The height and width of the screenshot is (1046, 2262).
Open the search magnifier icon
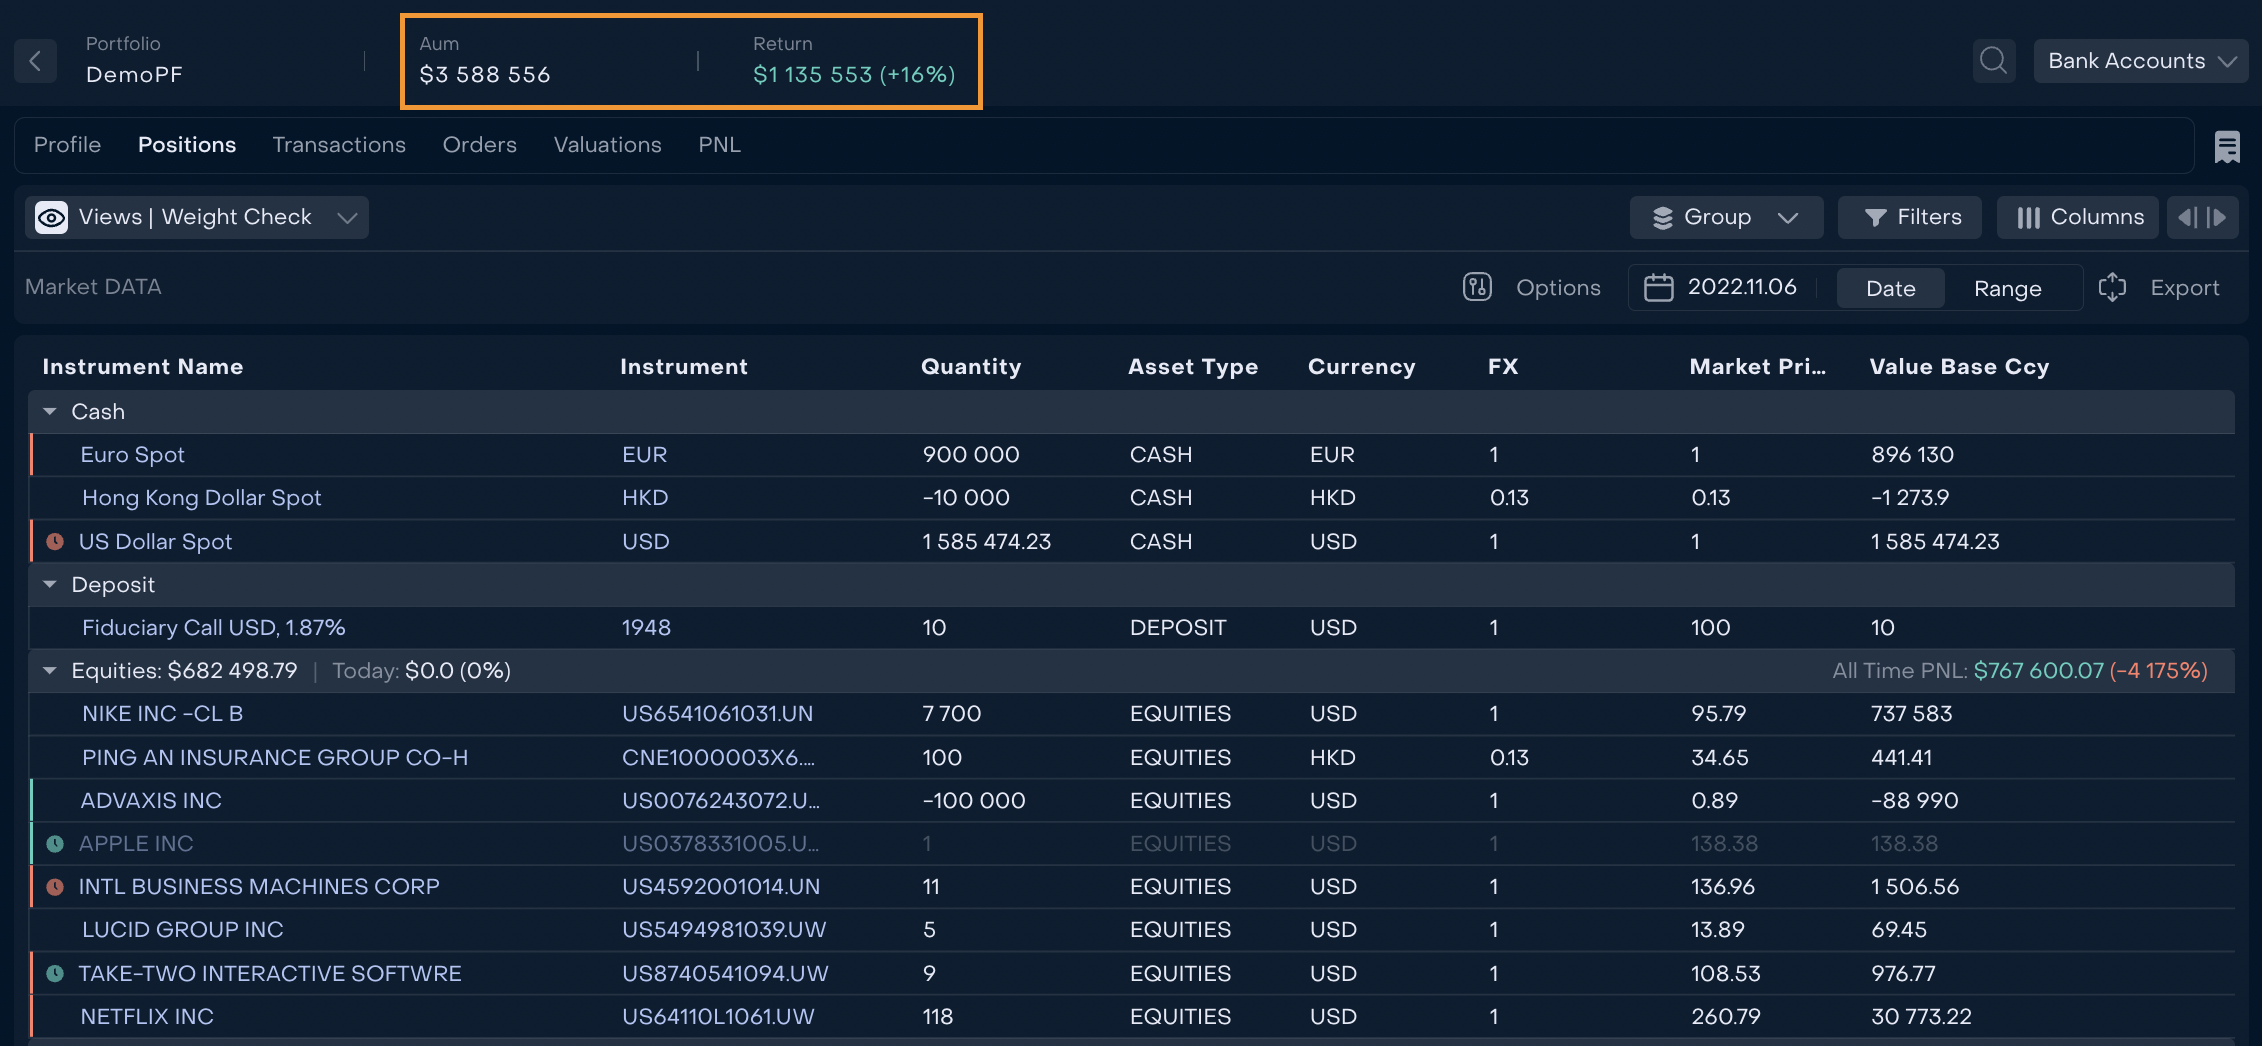click(1993, 61)
